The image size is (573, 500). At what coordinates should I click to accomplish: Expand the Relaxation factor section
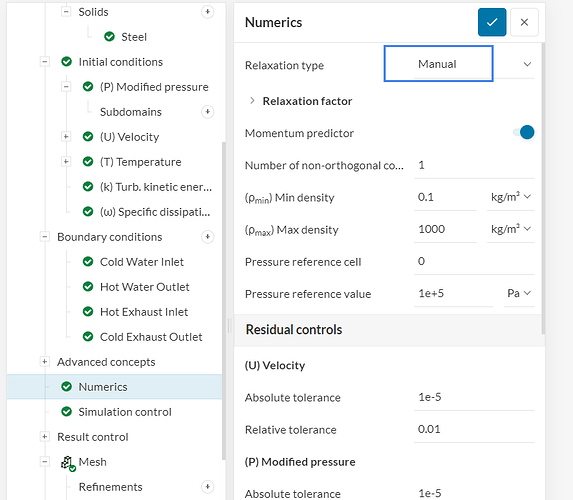tap(252, 101)
